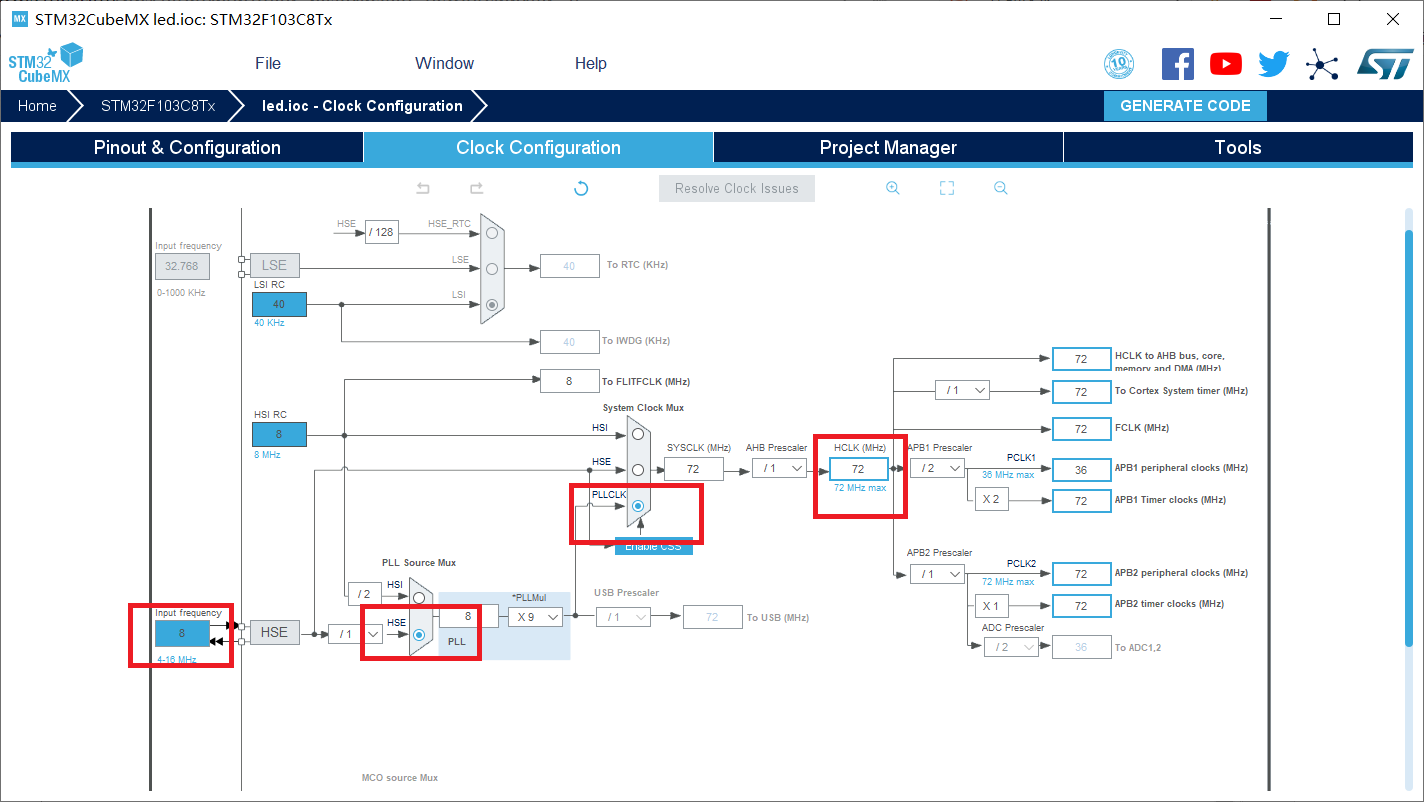The image size is (1424, 802).
Task: Click the FCLK (MHz) value field
Action: (1081, 428)
